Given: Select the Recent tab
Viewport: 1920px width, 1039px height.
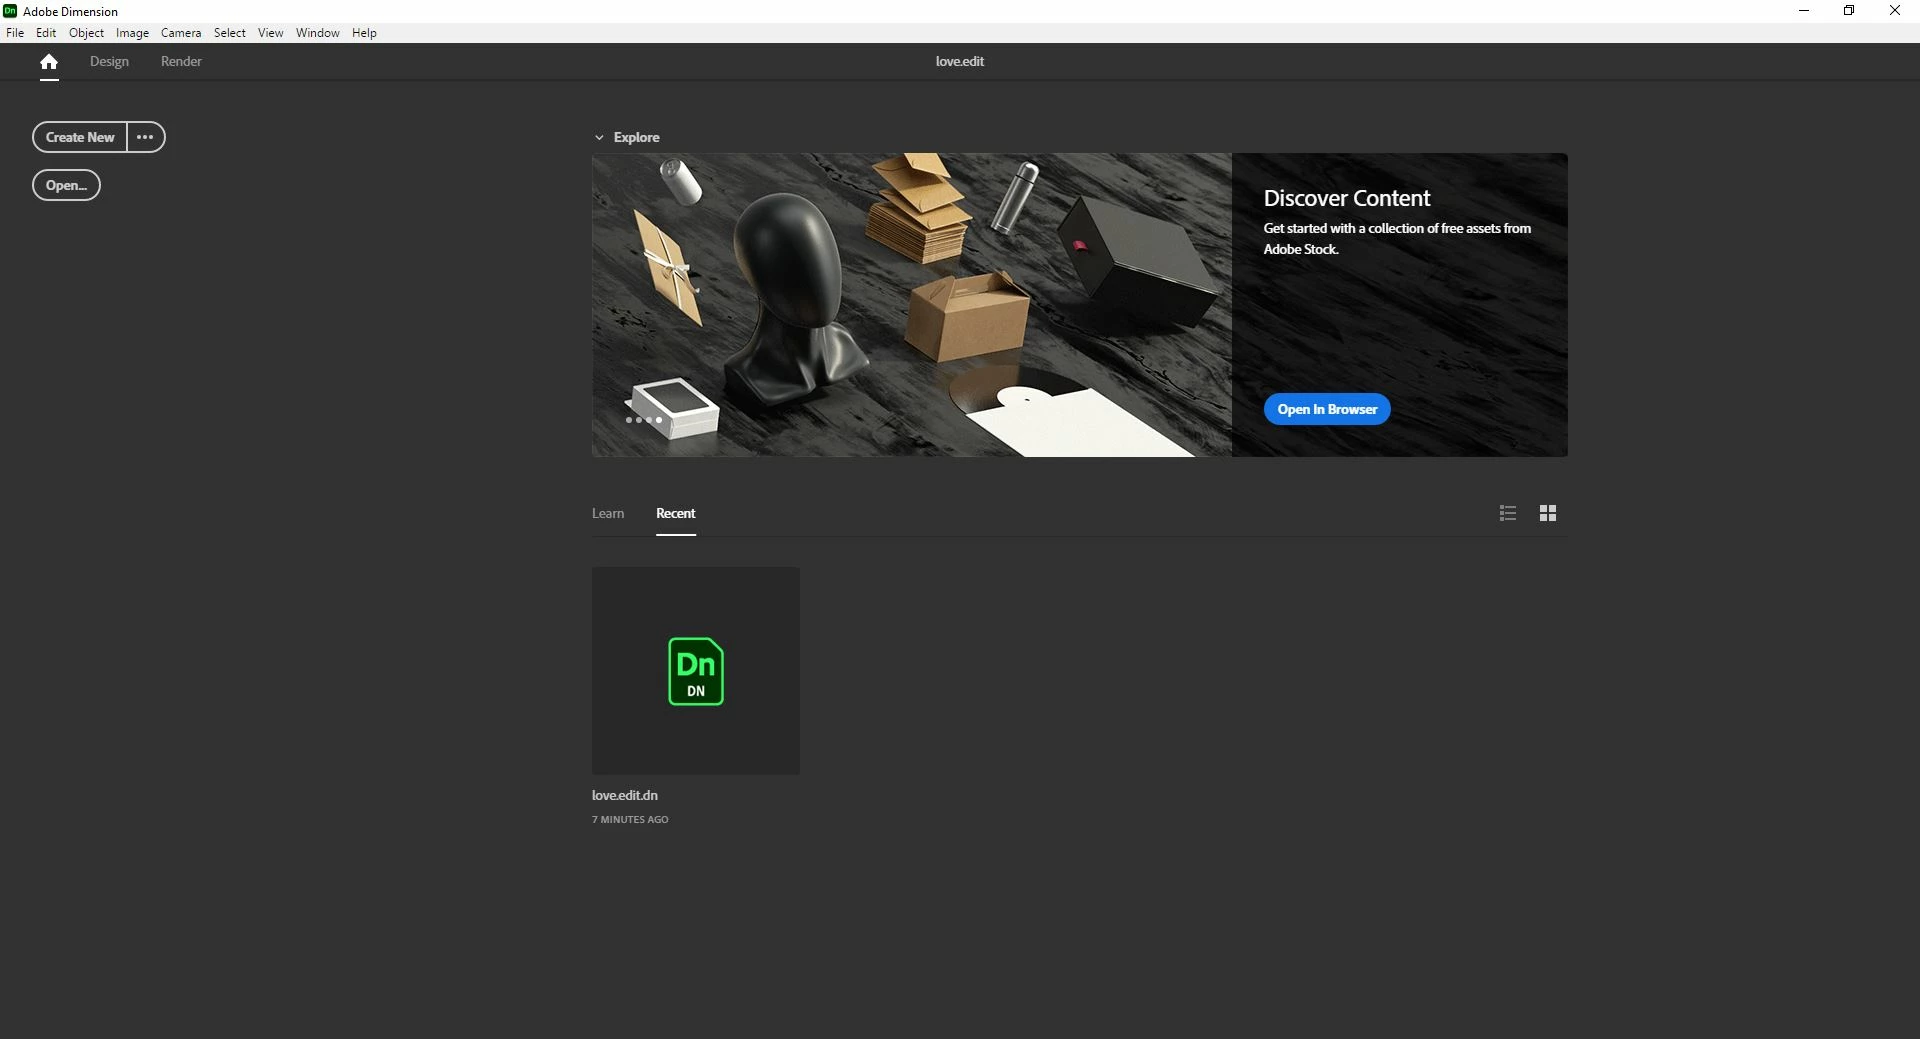Looking at the screenshot, I should [676, 513].
